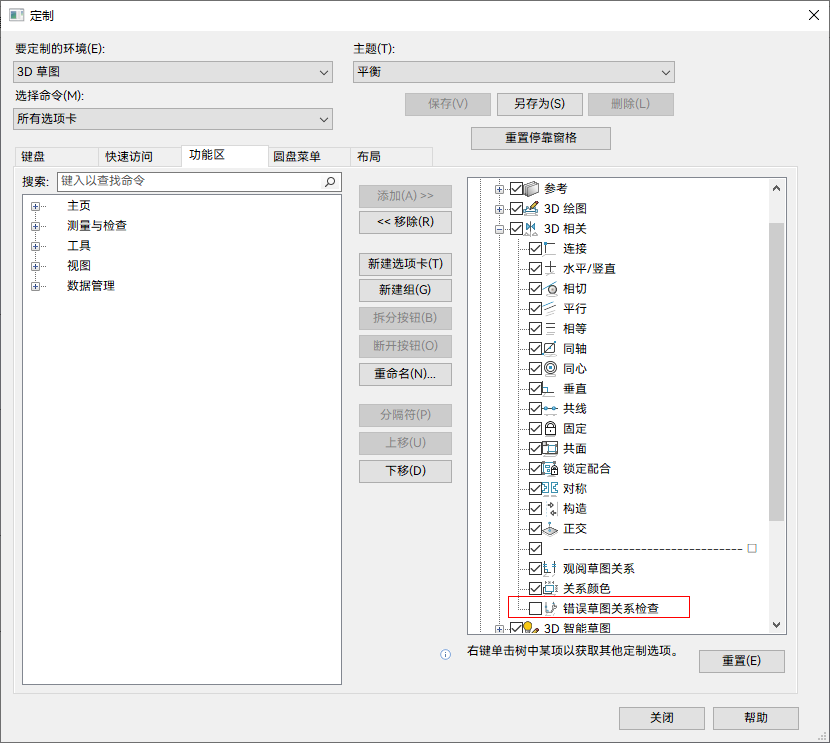Image resolution: width=830 pixels, height=743 pixels.
Task: Click the 错误草图关系检查 icon
Action: pos(550,608)
